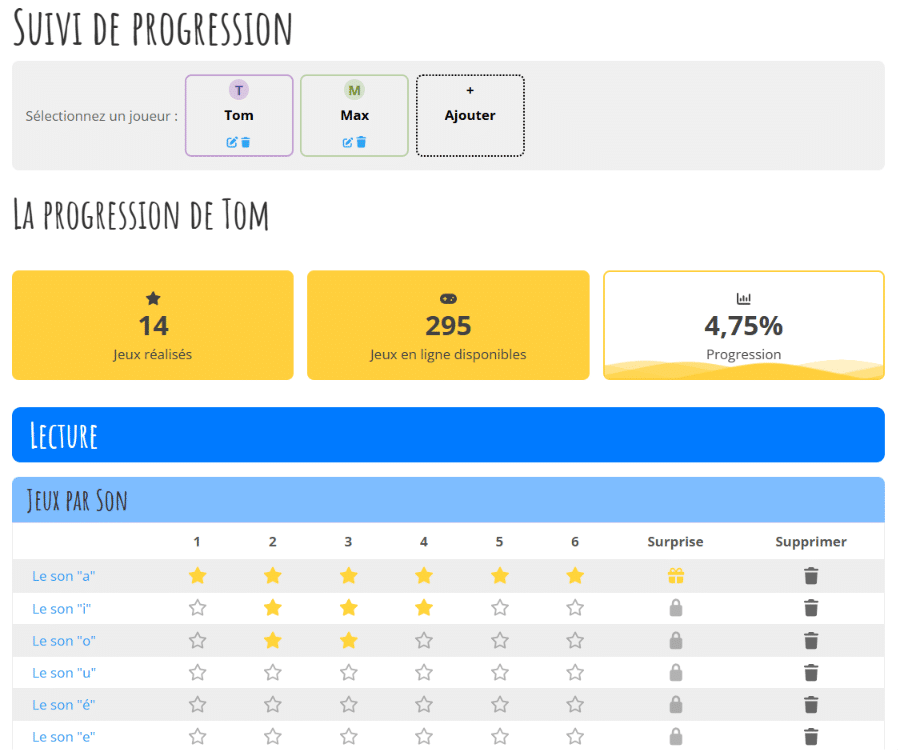Click the edit icon under Max
Image resolution: width=899 pixels, height=750 pixels.
tap(347, 142)
